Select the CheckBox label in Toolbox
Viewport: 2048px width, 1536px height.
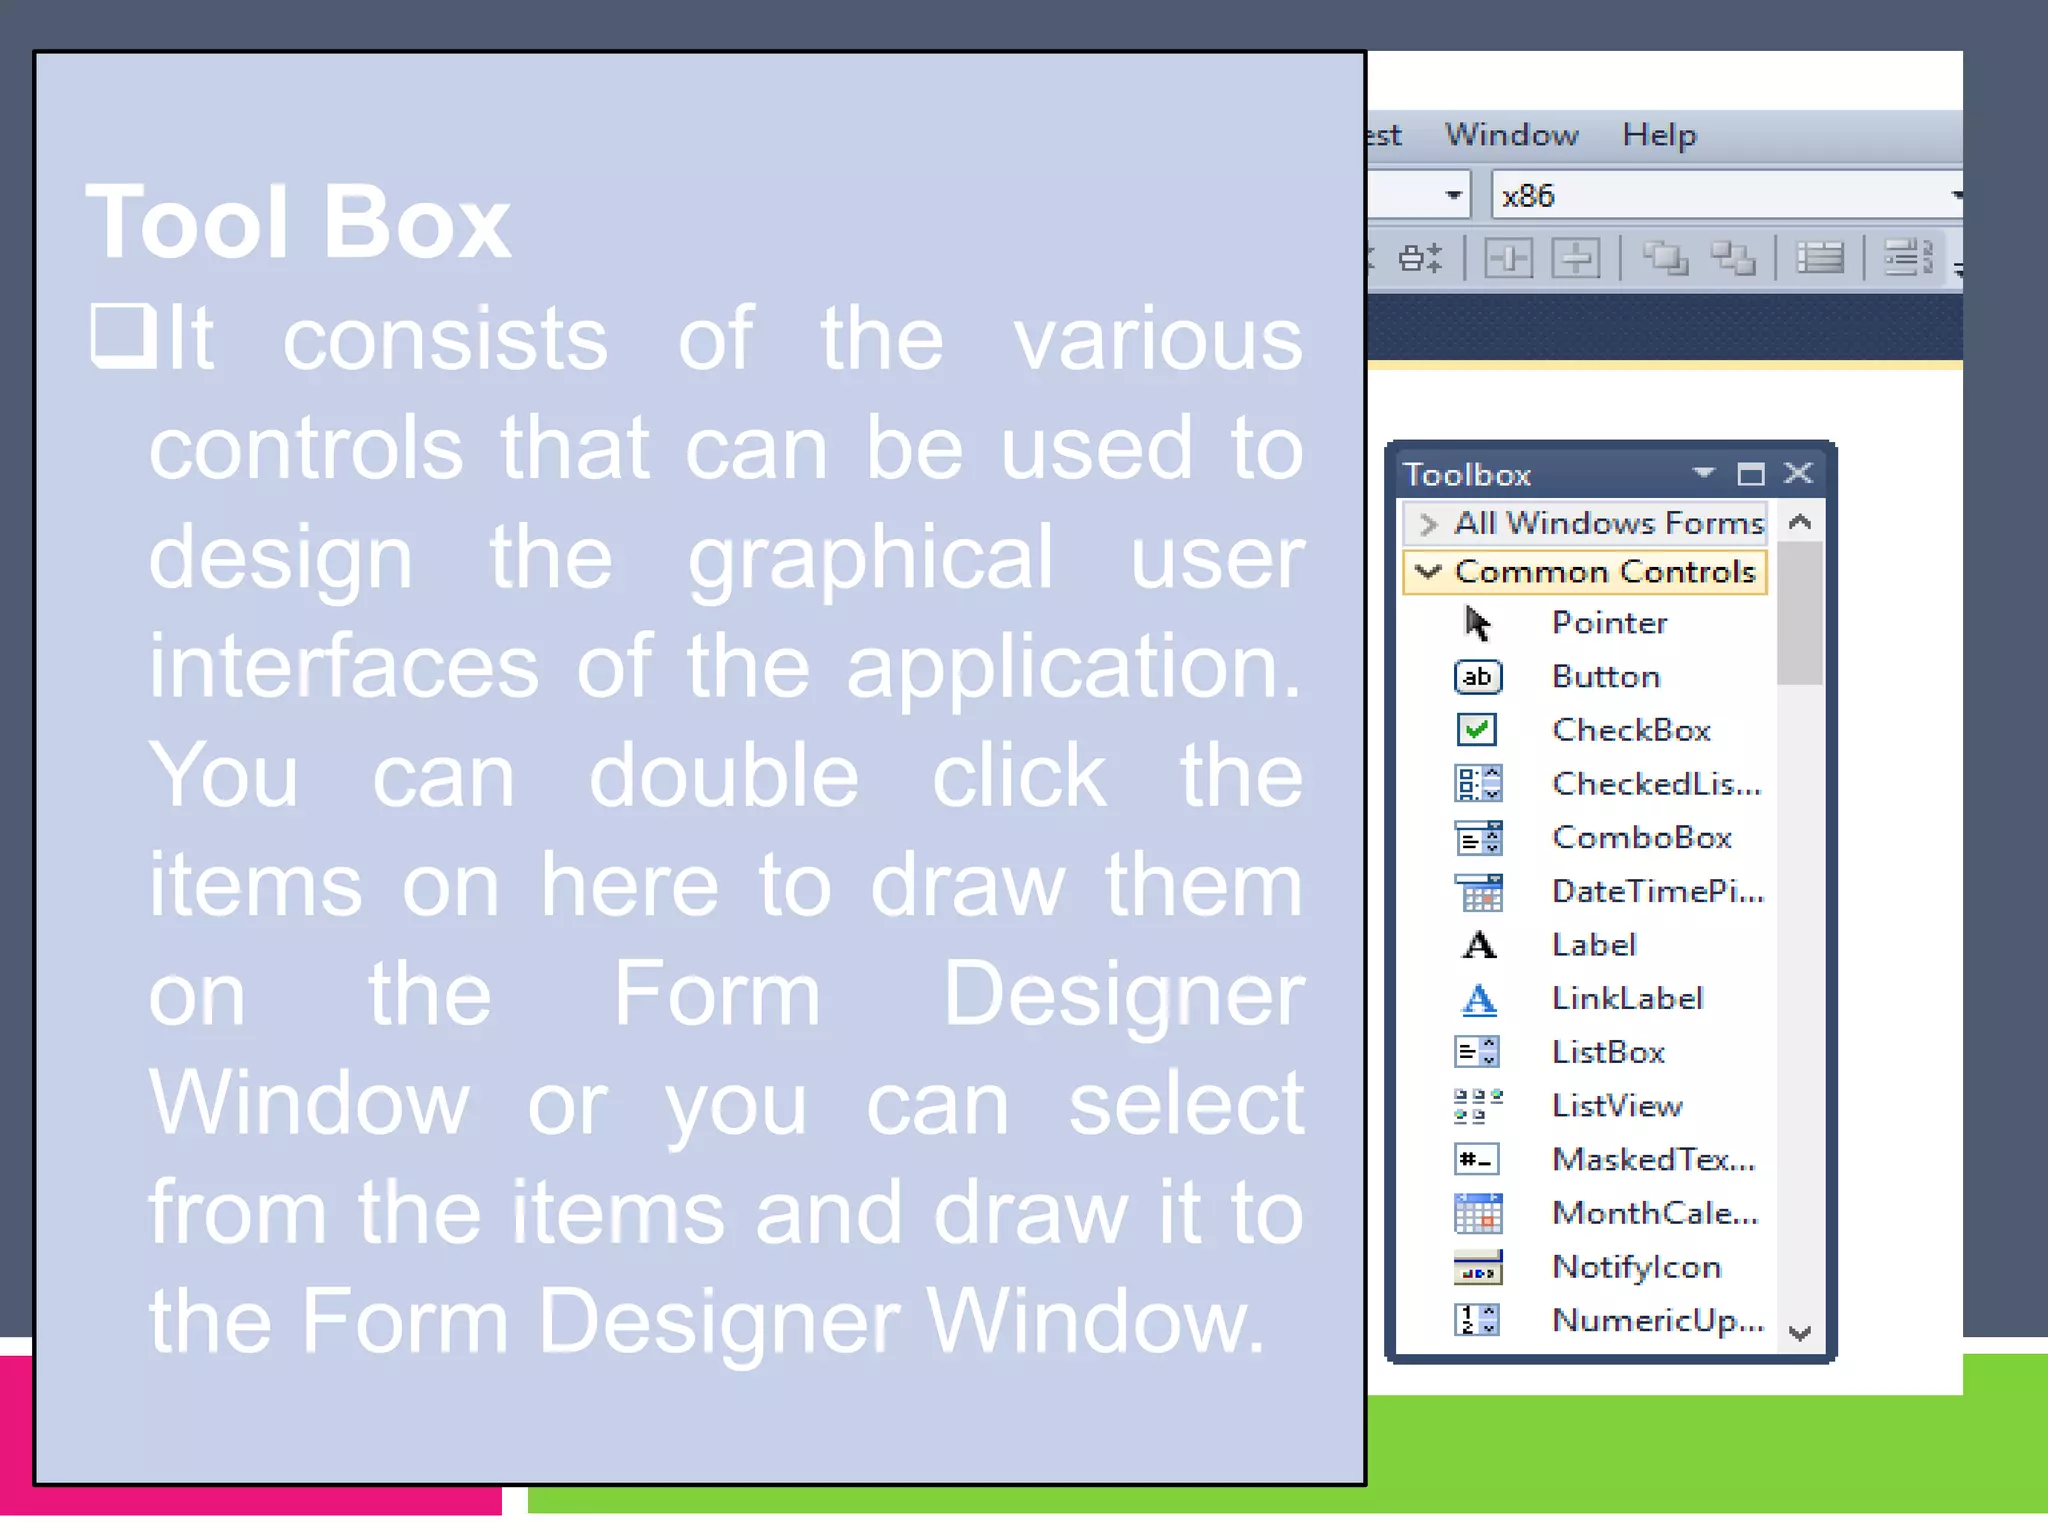pos(1631,730)
